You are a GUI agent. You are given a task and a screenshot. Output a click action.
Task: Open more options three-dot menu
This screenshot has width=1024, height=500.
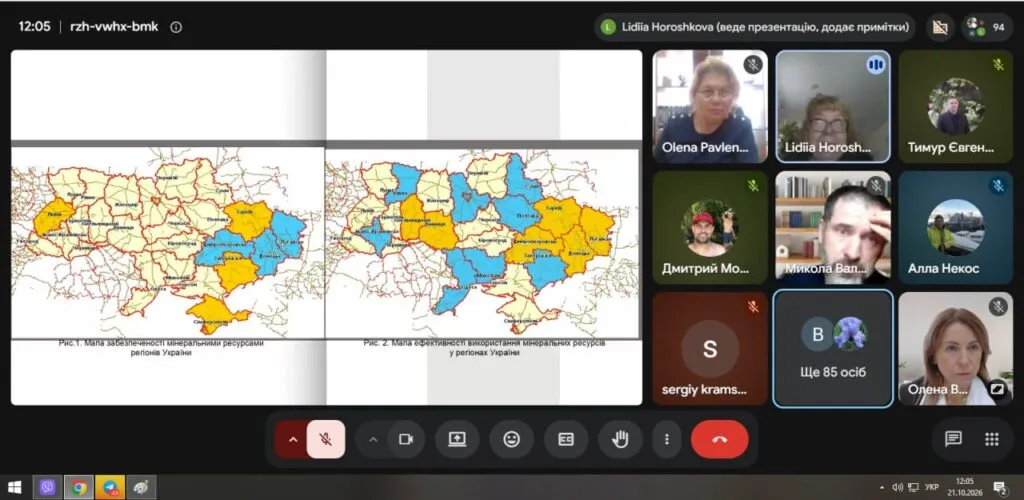tap(666, 439)
